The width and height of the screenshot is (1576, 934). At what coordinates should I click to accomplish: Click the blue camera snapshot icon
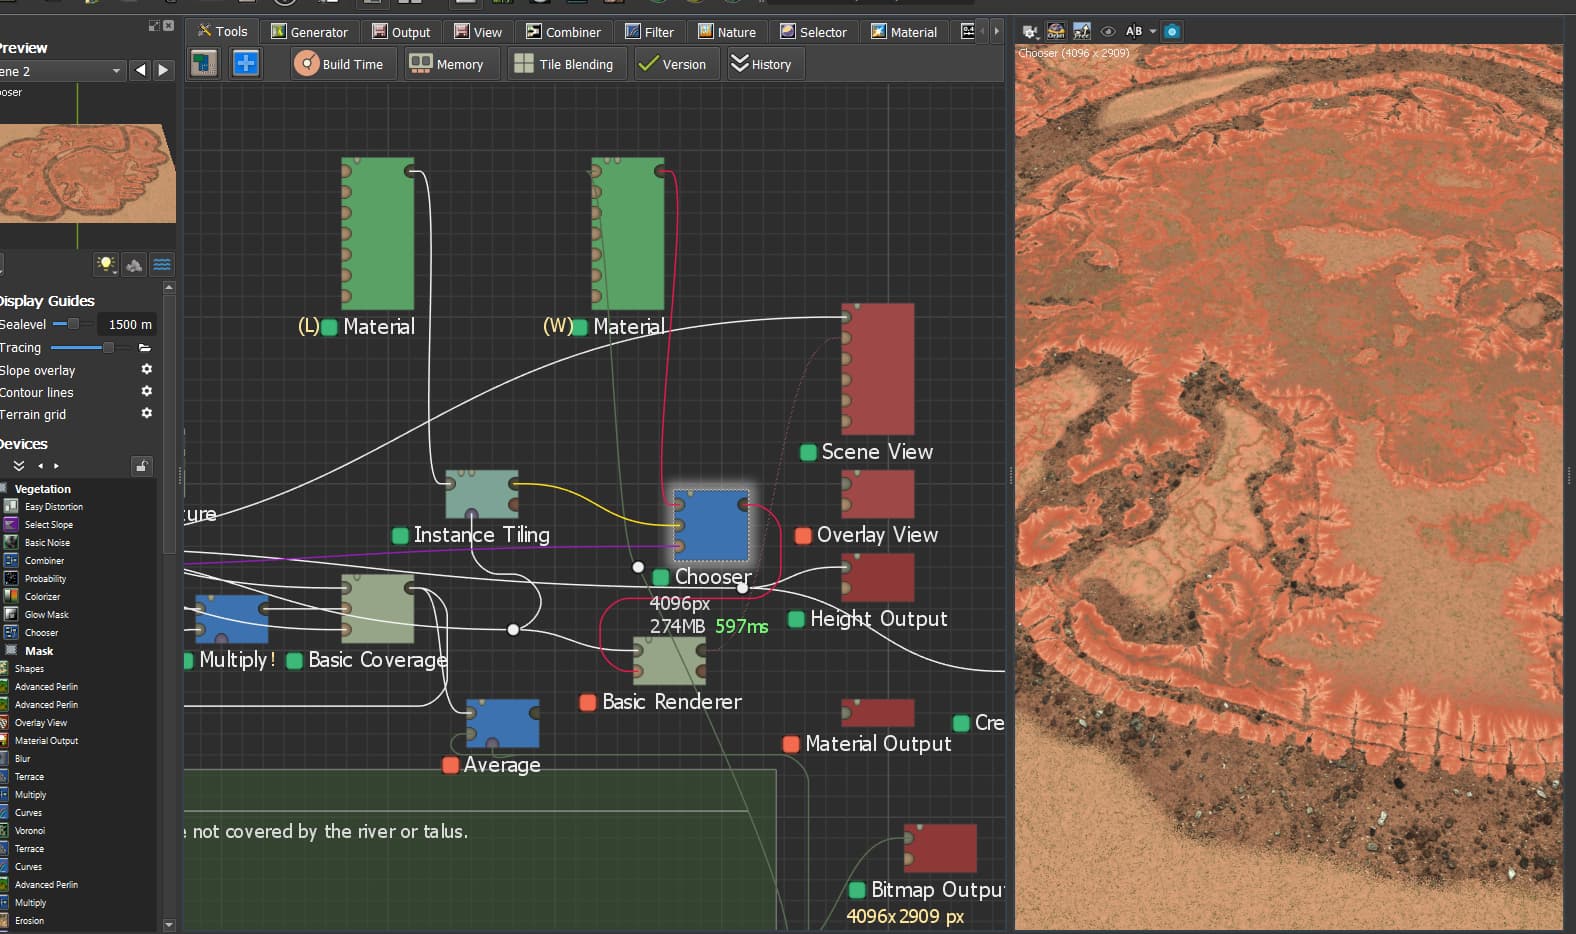pos(1172,32)
